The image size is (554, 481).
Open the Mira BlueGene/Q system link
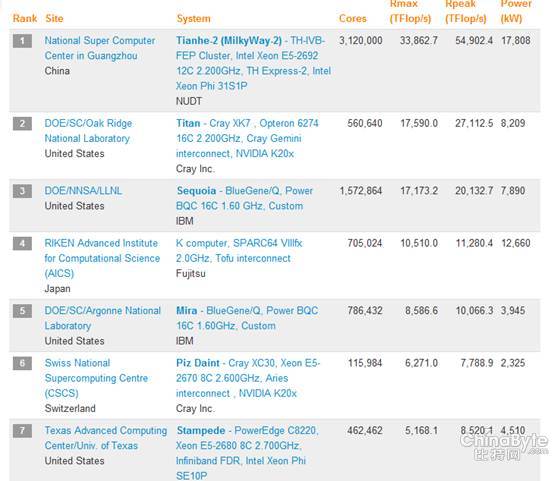pos(247,318)
